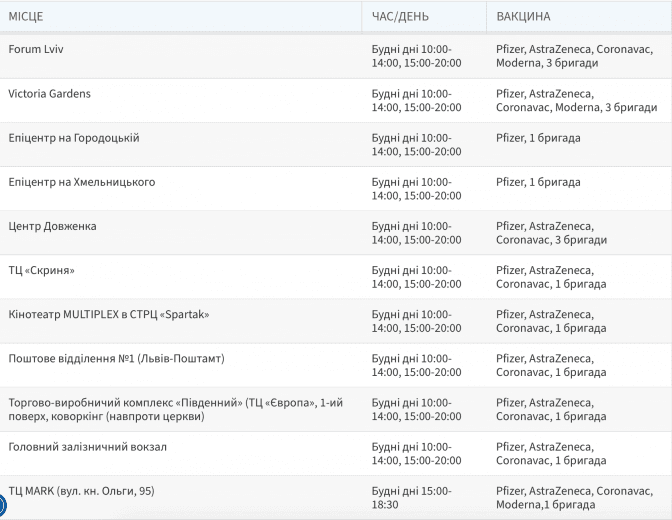The image size is (672, 520).
Task: Click Головний залізничний вокзал location
Action: (87, 446)
